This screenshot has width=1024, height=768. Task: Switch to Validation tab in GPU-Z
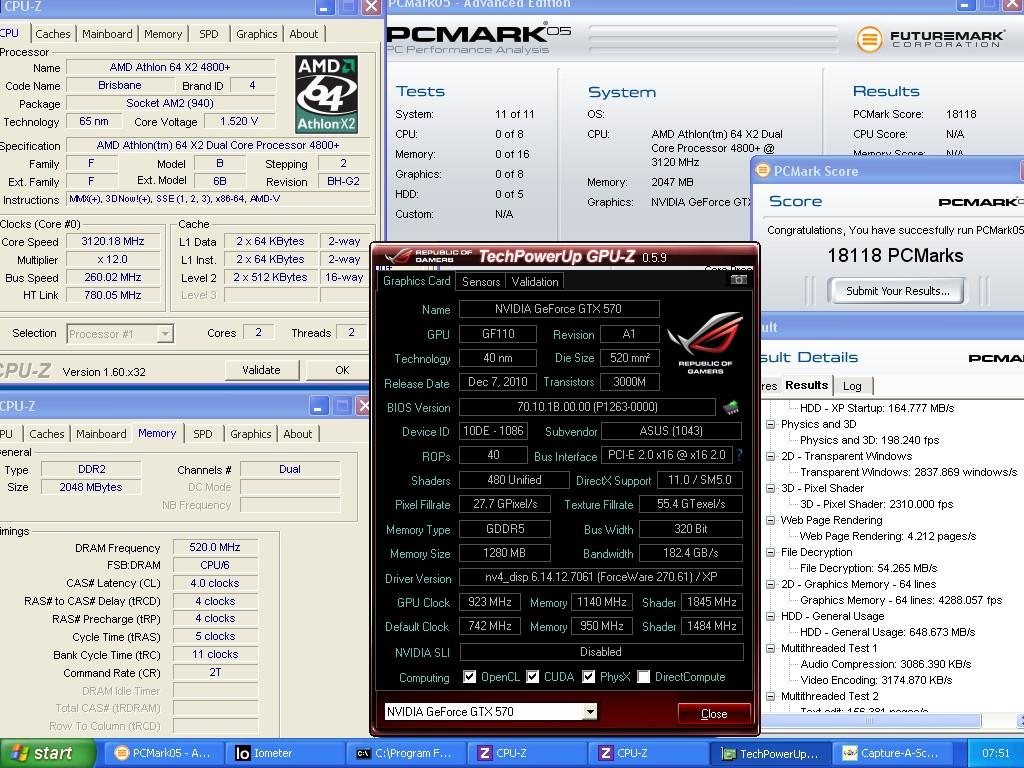pos(535,281)
